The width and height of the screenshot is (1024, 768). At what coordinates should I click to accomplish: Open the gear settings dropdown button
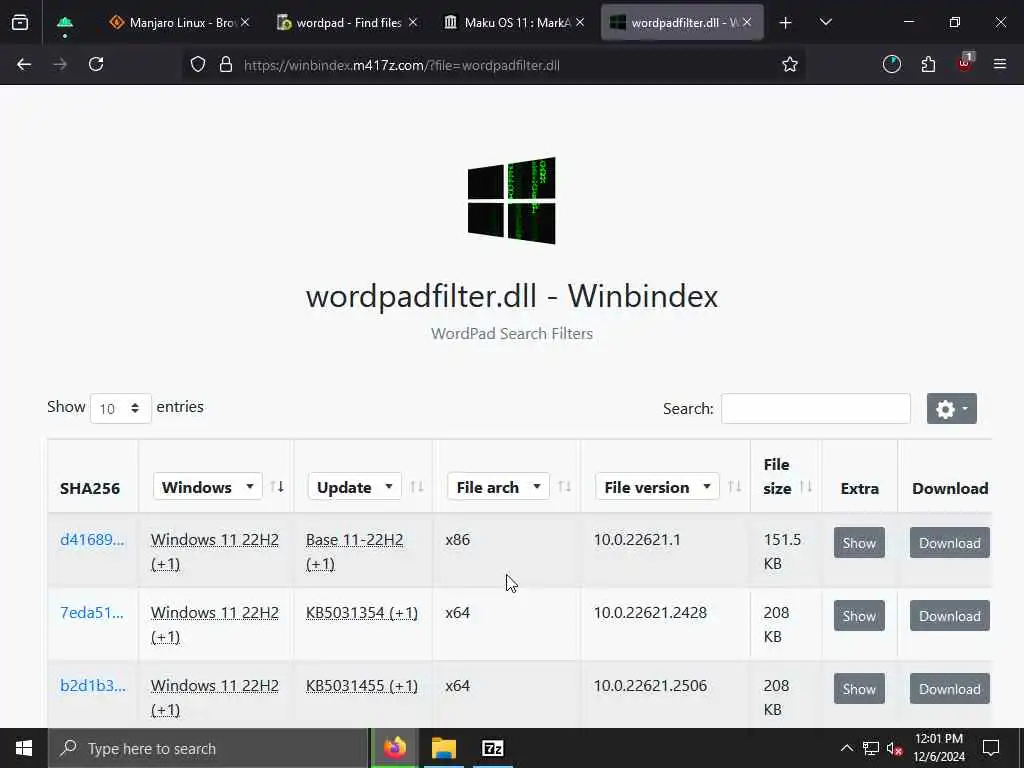tap(952, 409)
